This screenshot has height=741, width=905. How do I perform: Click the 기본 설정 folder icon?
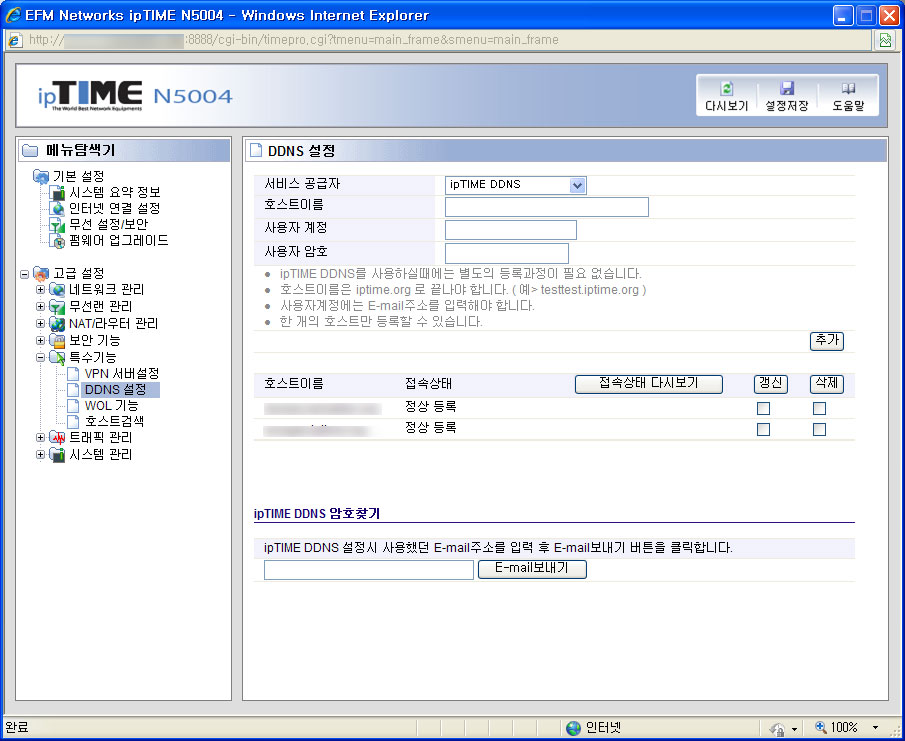click(41, 175)
